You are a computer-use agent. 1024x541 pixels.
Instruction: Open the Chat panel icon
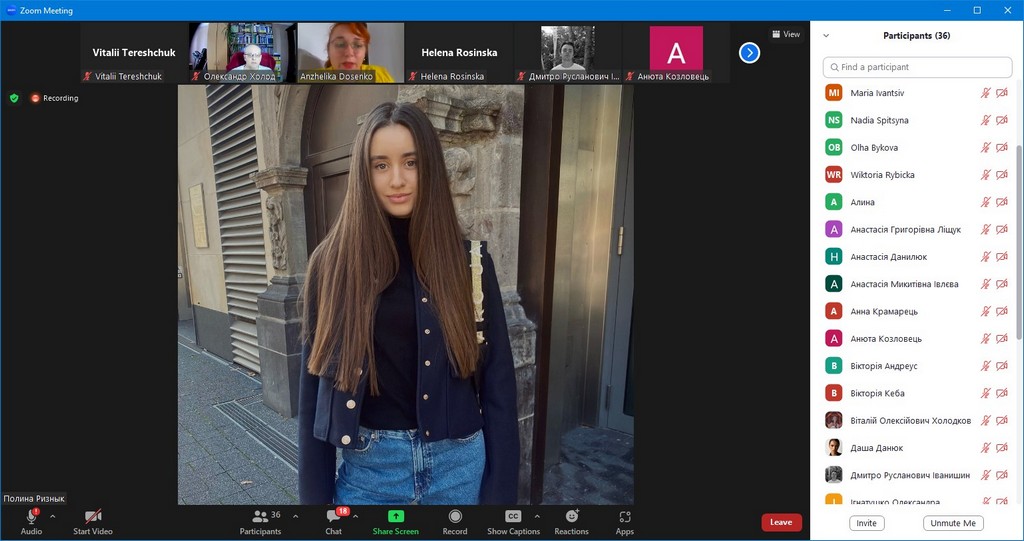click(x=333, y=517)
